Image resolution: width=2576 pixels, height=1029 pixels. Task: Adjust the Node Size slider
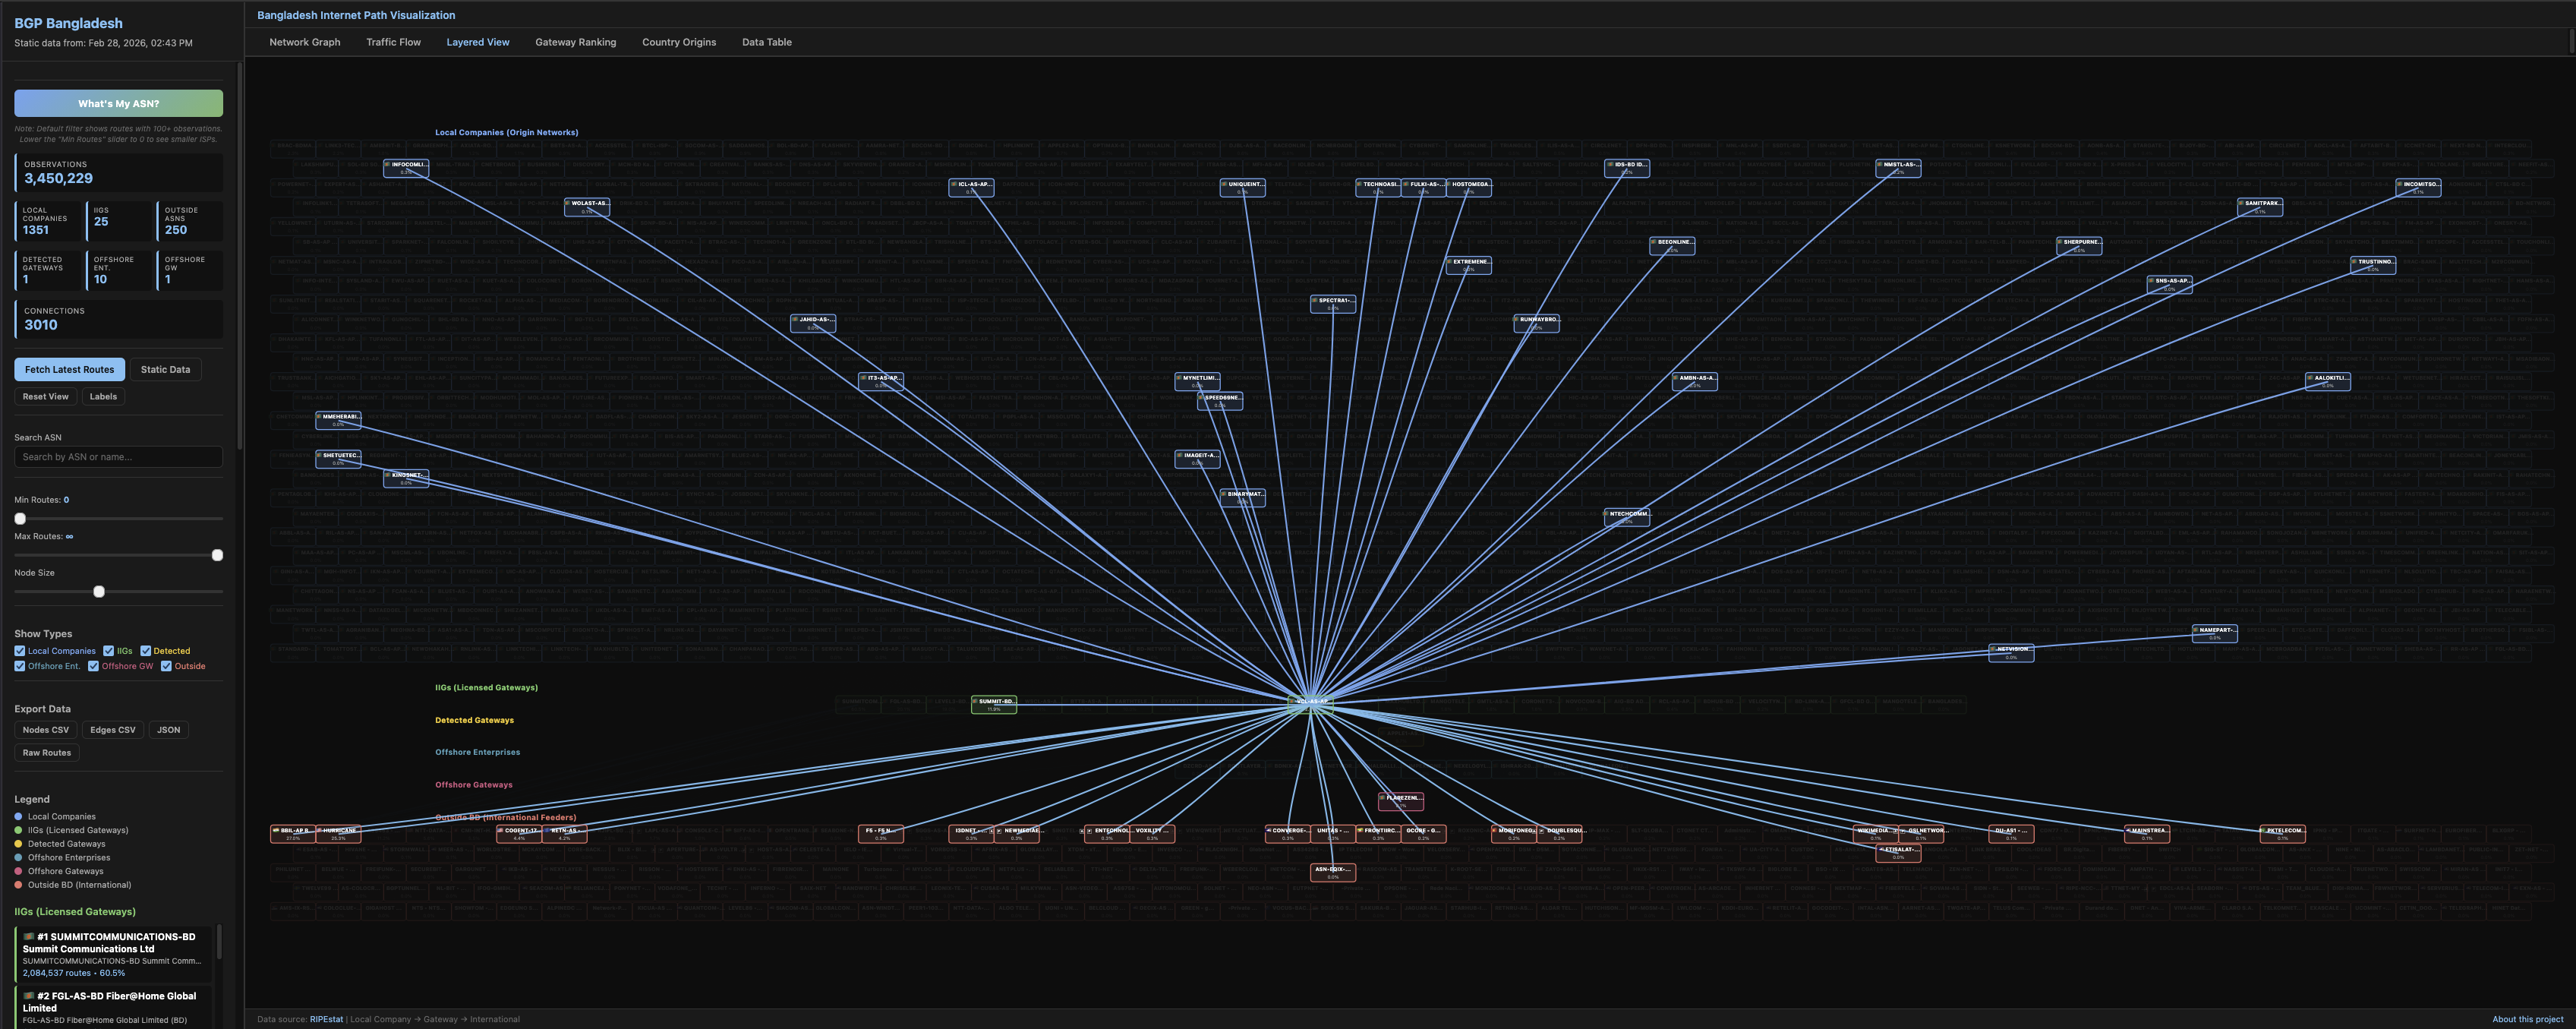pyautogui.click(x=98, y=591)
